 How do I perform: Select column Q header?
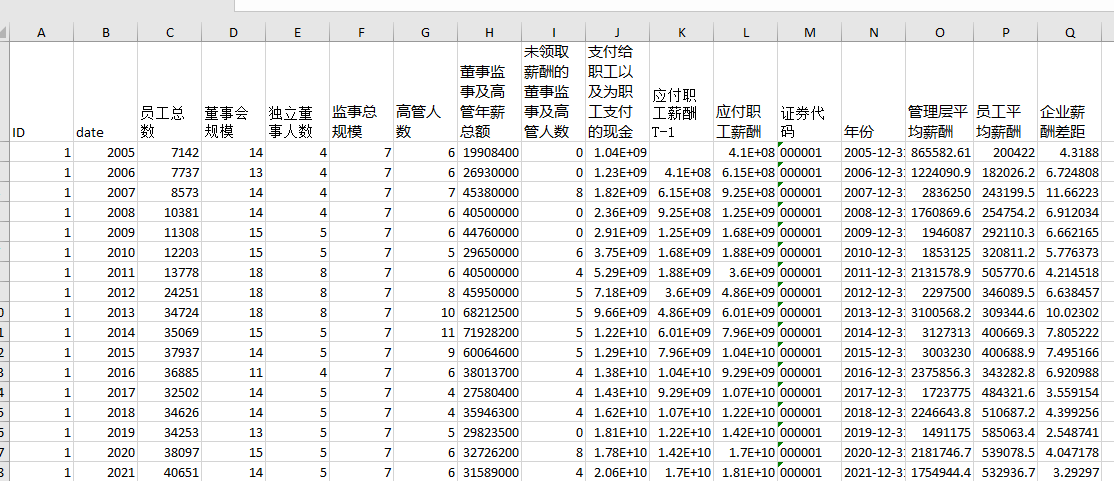(1070, 33)
